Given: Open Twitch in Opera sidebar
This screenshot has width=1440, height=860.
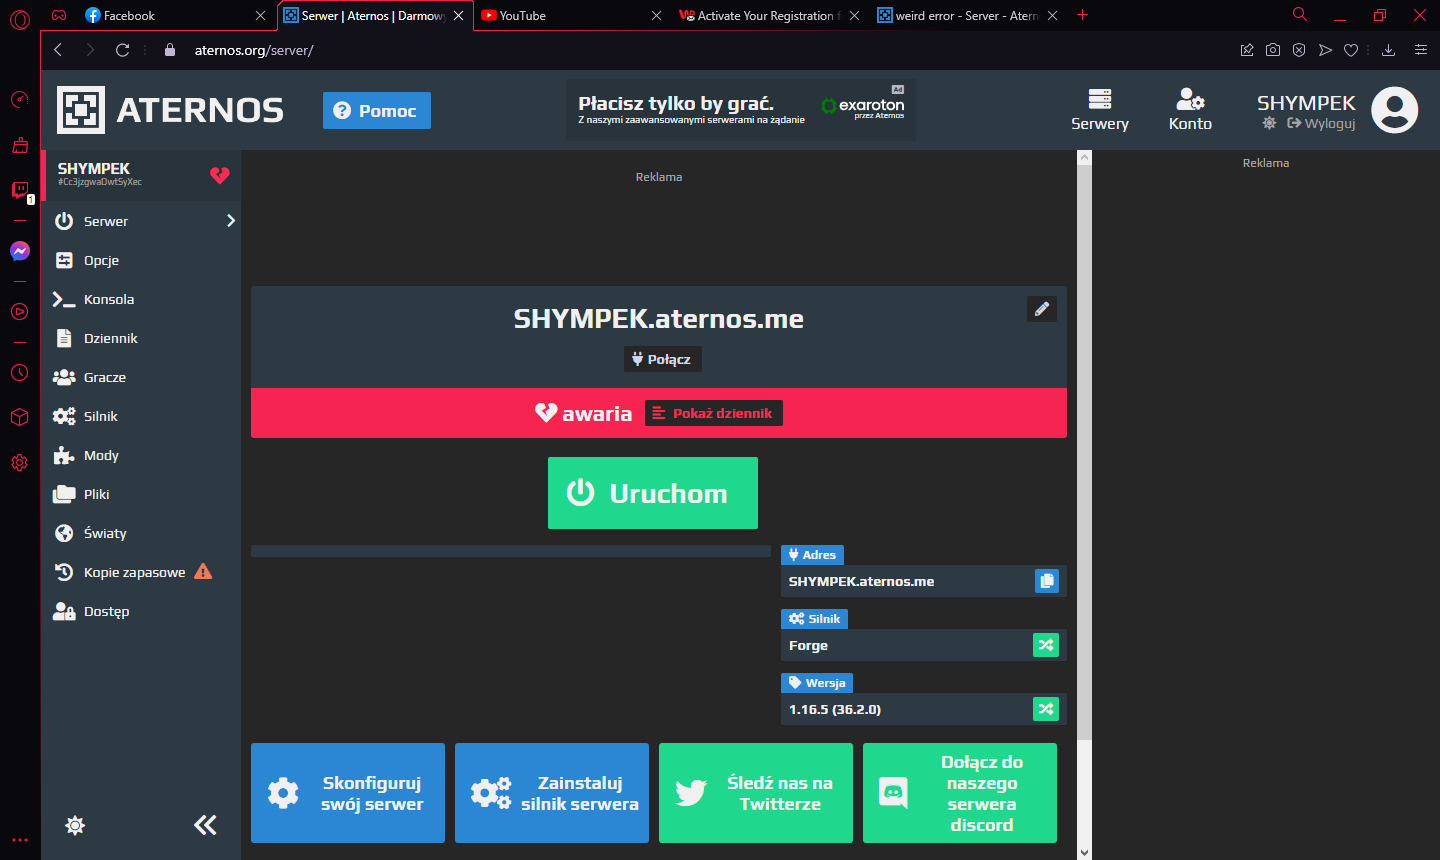Looking at the screenshot, I should [x=20, y=189].
